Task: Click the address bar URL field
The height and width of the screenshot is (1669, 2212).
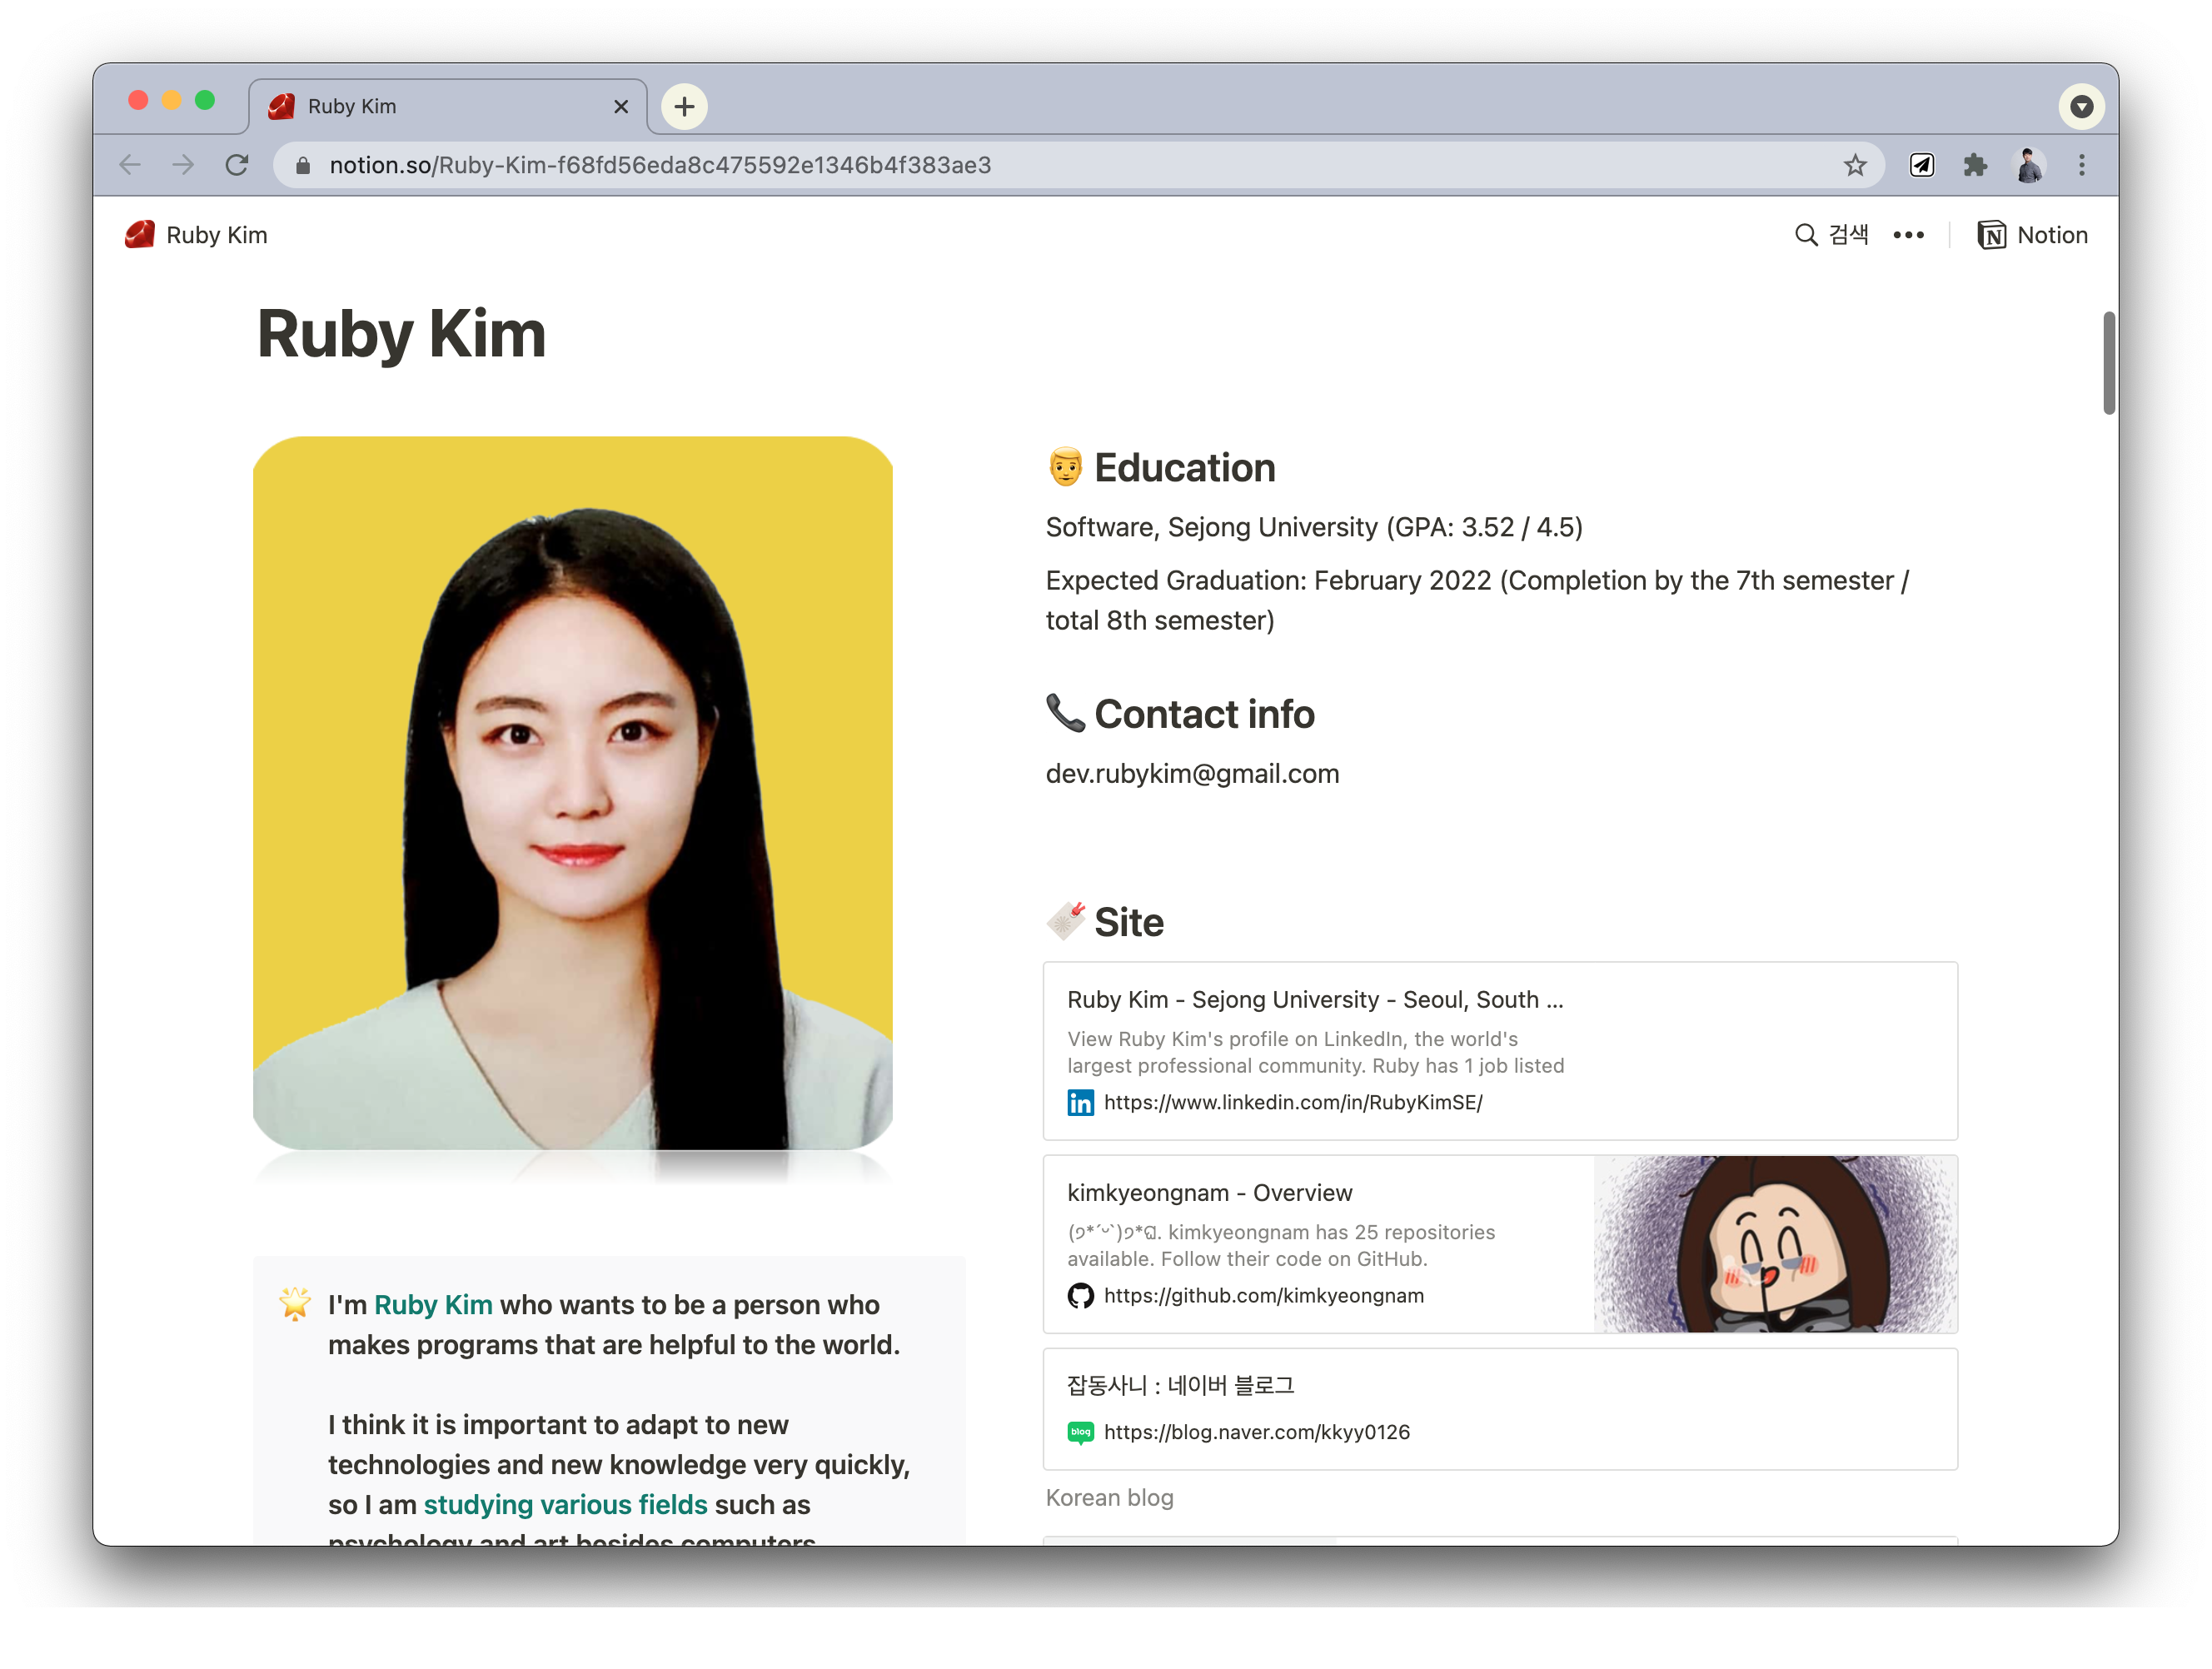Action: coord(1078,165)
